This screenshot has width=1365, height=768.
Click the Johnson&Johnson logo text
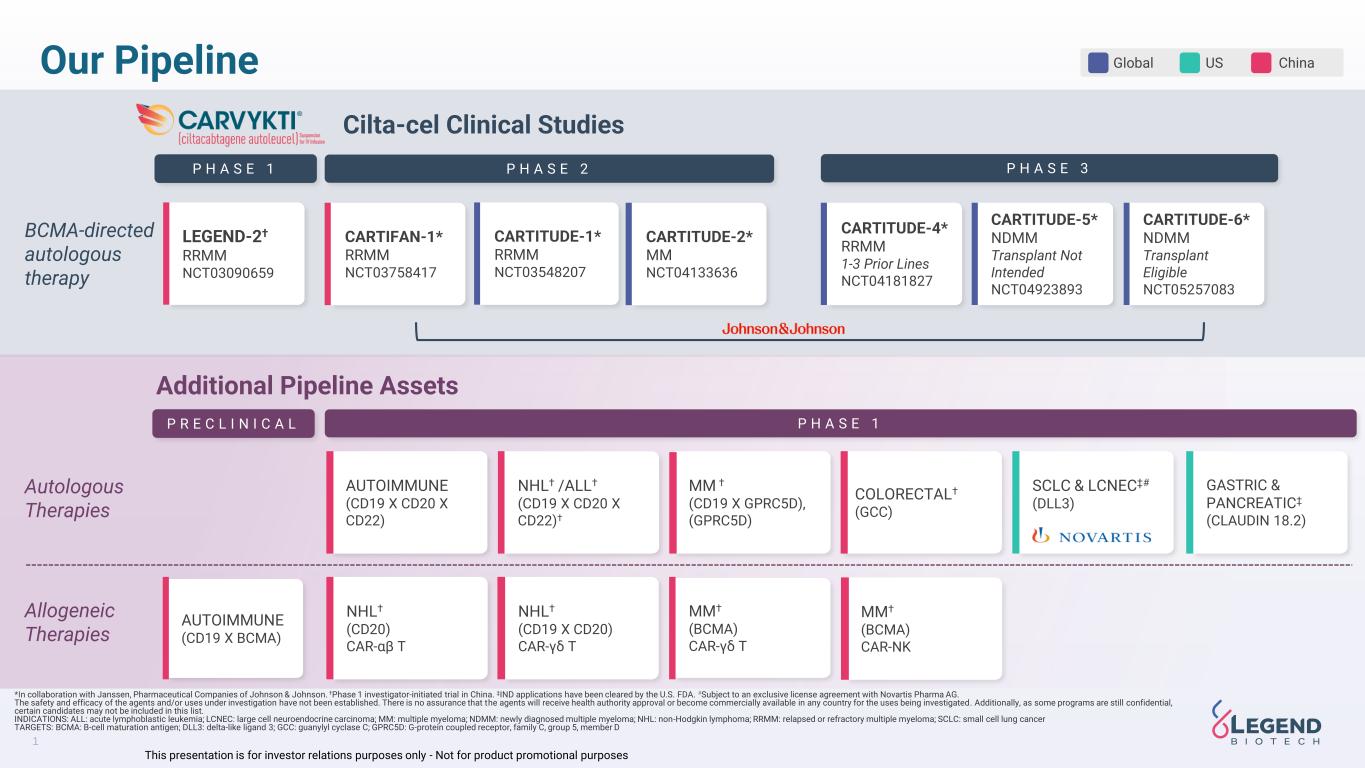pos(783,329)
